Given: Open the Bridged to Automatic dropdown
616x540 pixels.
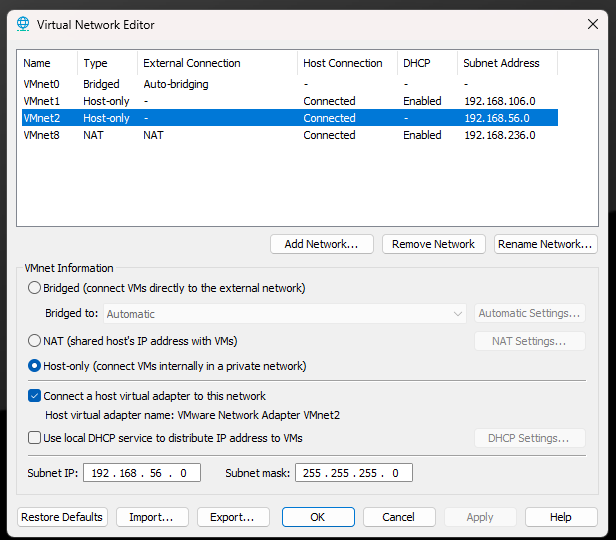Looking at the screenshot, I should coord(285,314).
